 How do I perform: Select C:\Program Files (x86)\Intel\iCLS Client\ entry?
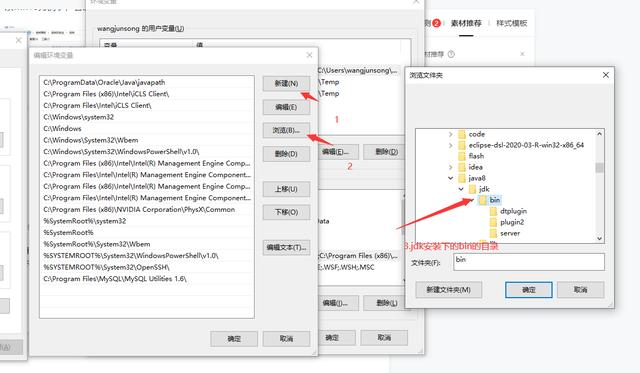click(147, 93)
